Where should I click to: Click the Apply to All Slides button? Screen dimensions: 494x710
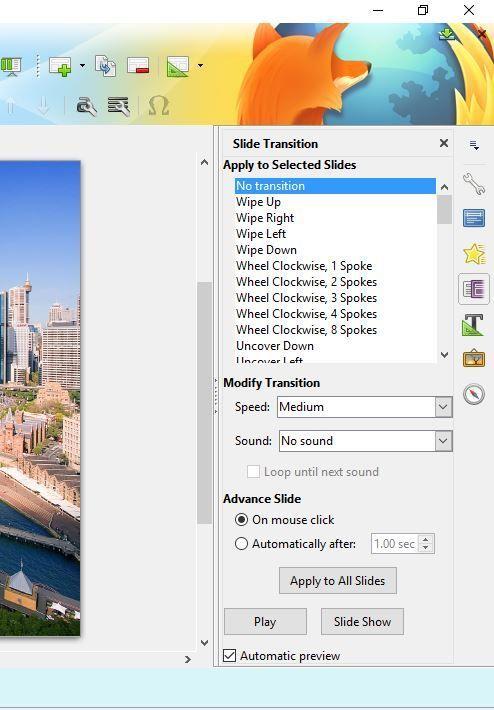pyautogui.click(x=338, y=580)
